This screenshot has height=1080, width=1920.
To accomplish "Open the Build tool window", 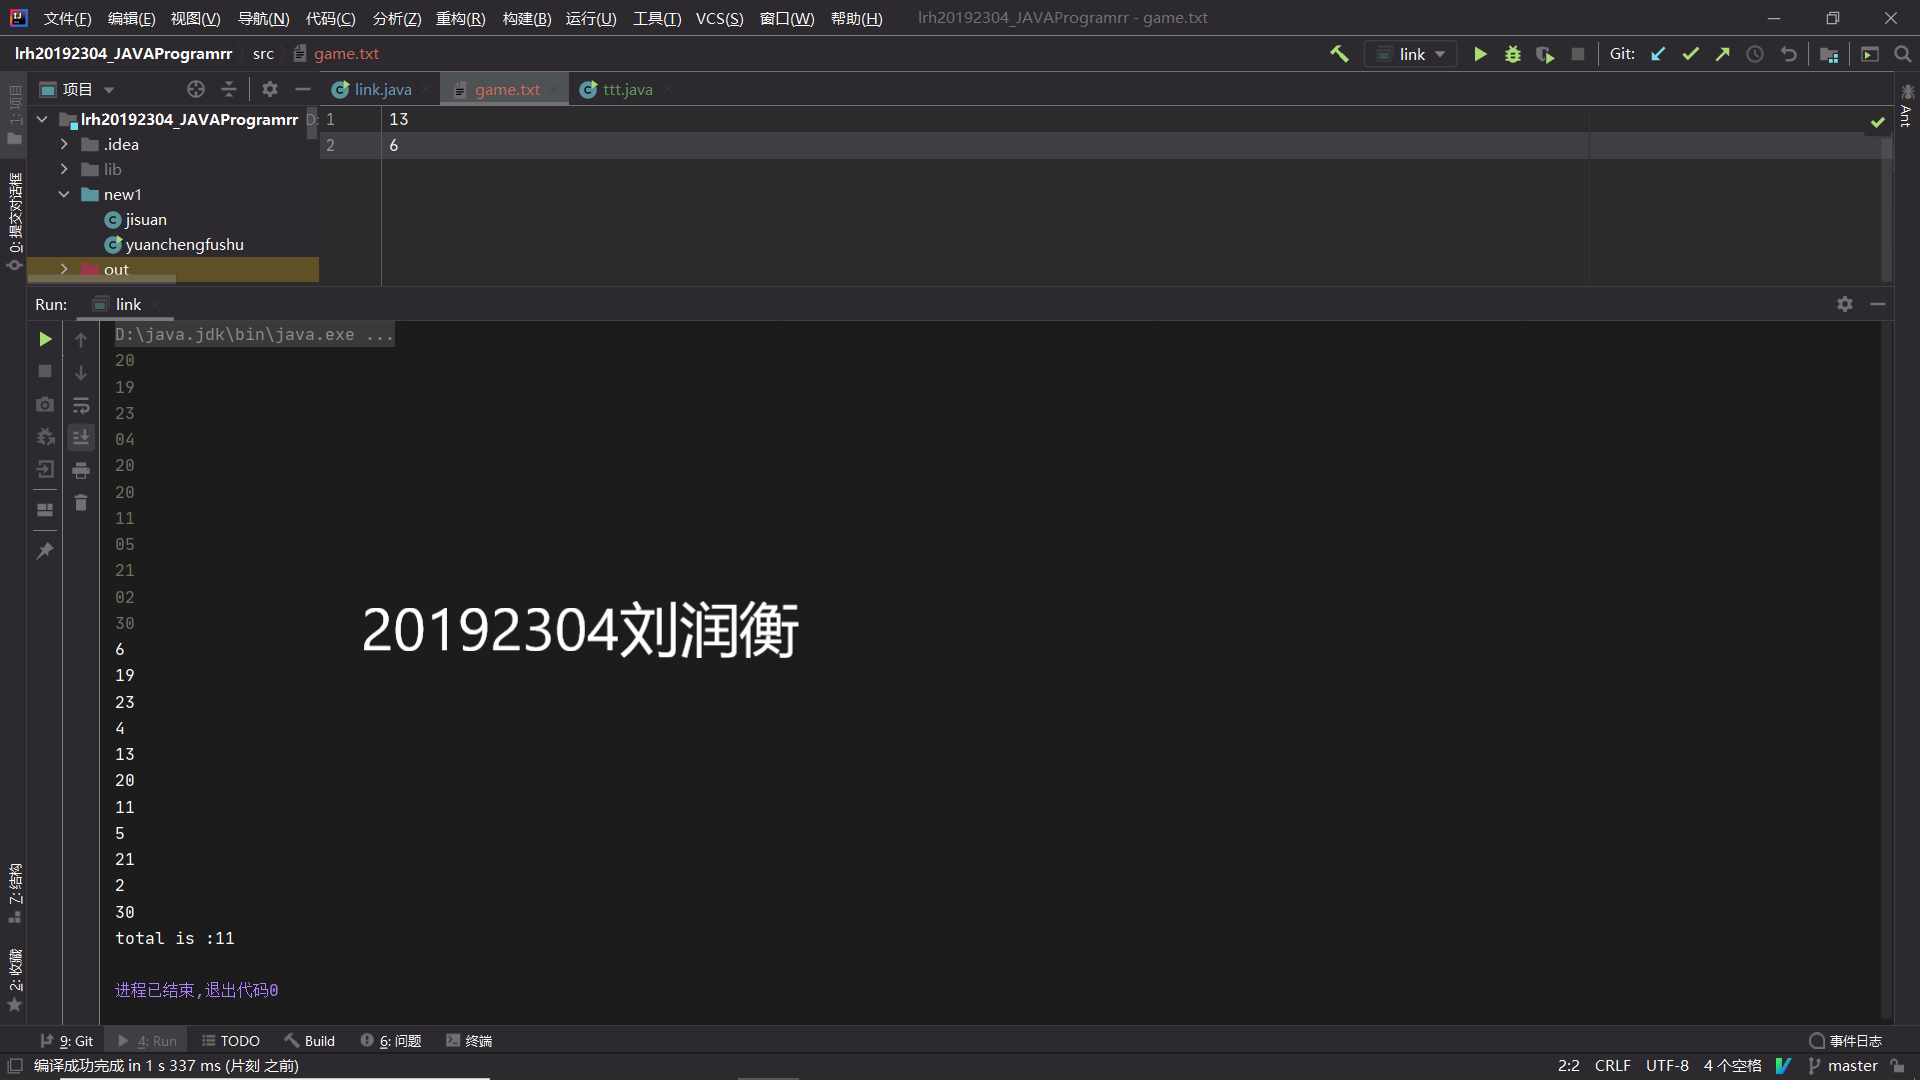I will click(310, 1040).
